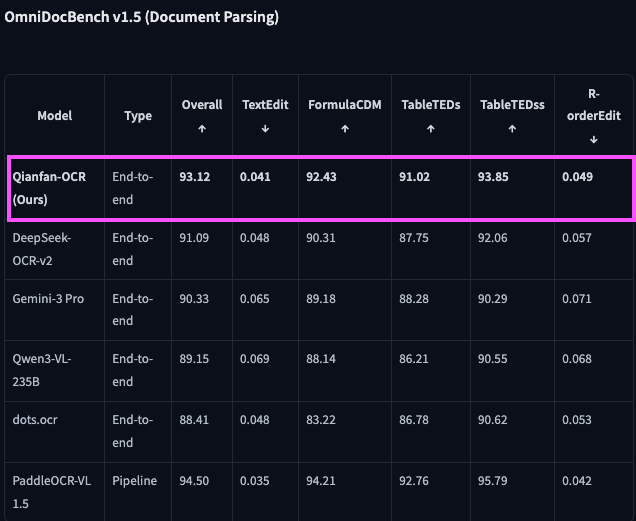The width and height of the screenshot is (636, 521).
Task: Click PaddleOCR-VL overall score 94.50
Action: (194, 481)
